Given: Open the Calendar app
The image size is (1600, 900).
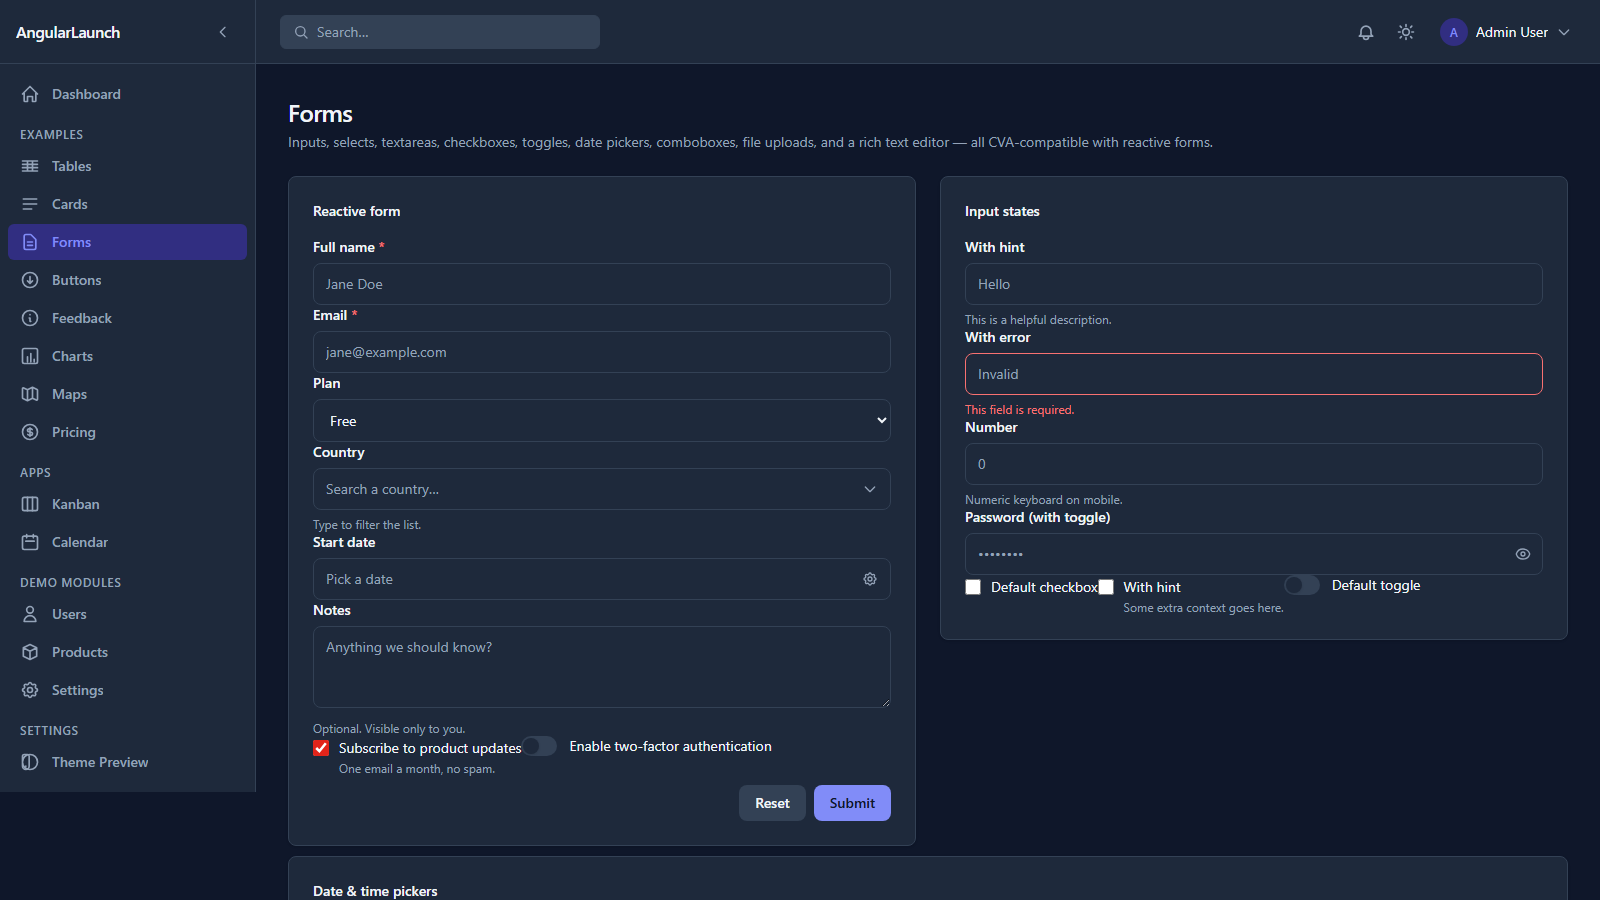Looking at the screenshot, I should 127,542.
